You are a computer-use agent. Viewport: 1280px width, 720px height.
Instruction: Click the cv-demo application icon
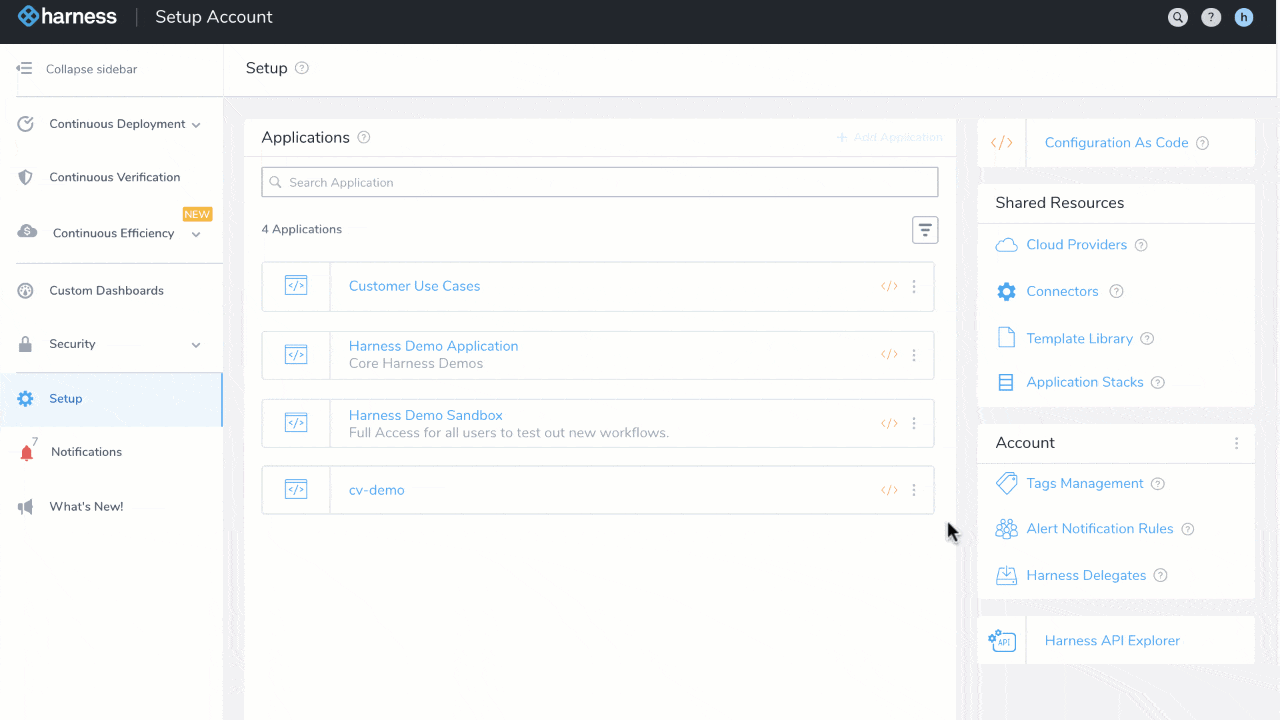296,490
